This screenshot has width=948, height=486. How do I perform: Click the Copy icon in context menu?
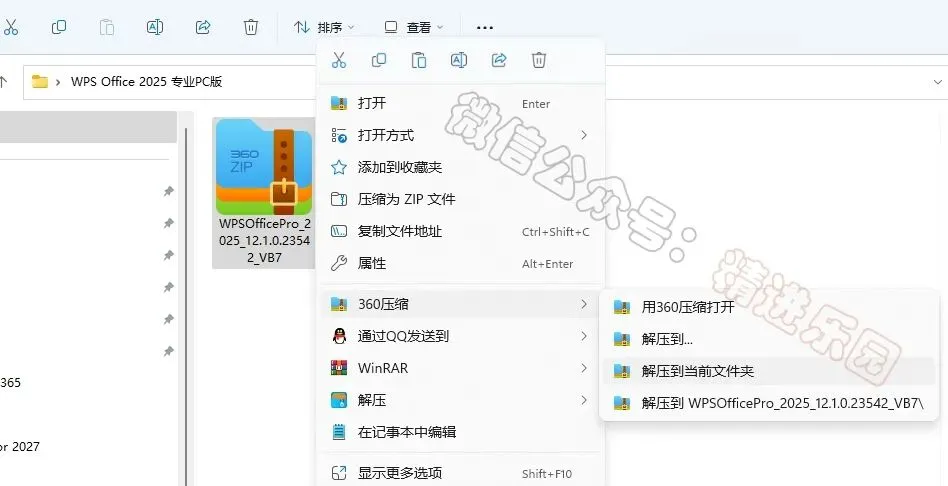tap(378, 60)
